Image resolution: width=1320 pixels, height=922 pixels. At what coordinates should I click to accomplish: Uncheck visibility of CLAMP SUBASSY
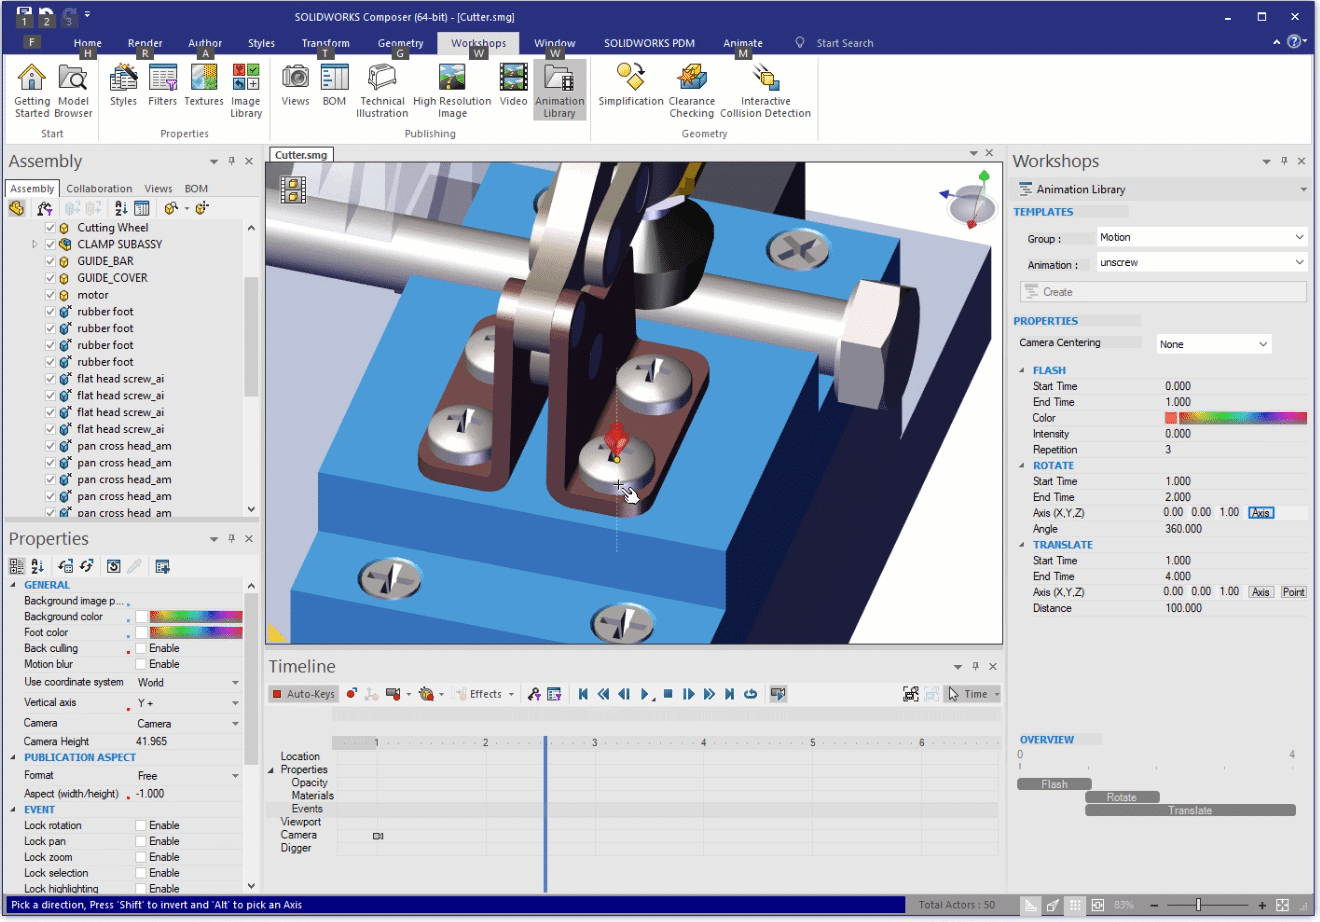point(50,244)
